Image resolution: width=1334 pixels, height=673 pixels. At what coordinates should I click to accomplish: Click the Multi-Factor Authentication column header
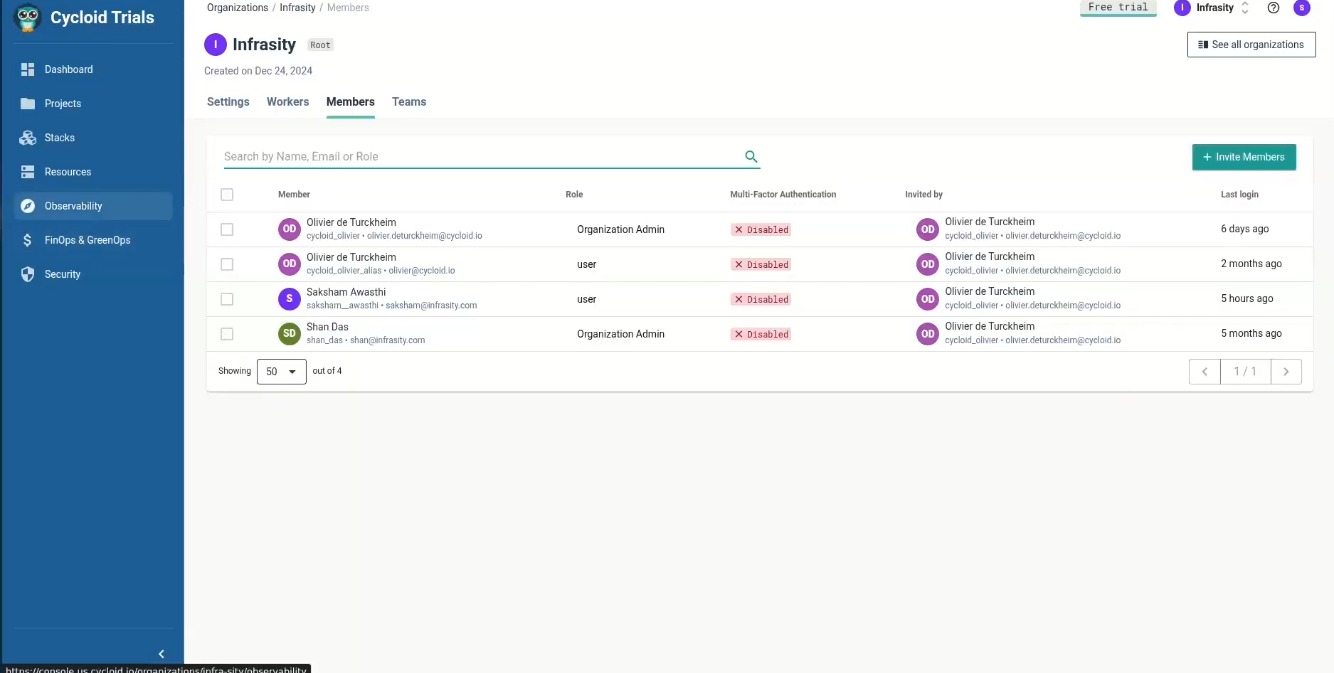point(783,195)
